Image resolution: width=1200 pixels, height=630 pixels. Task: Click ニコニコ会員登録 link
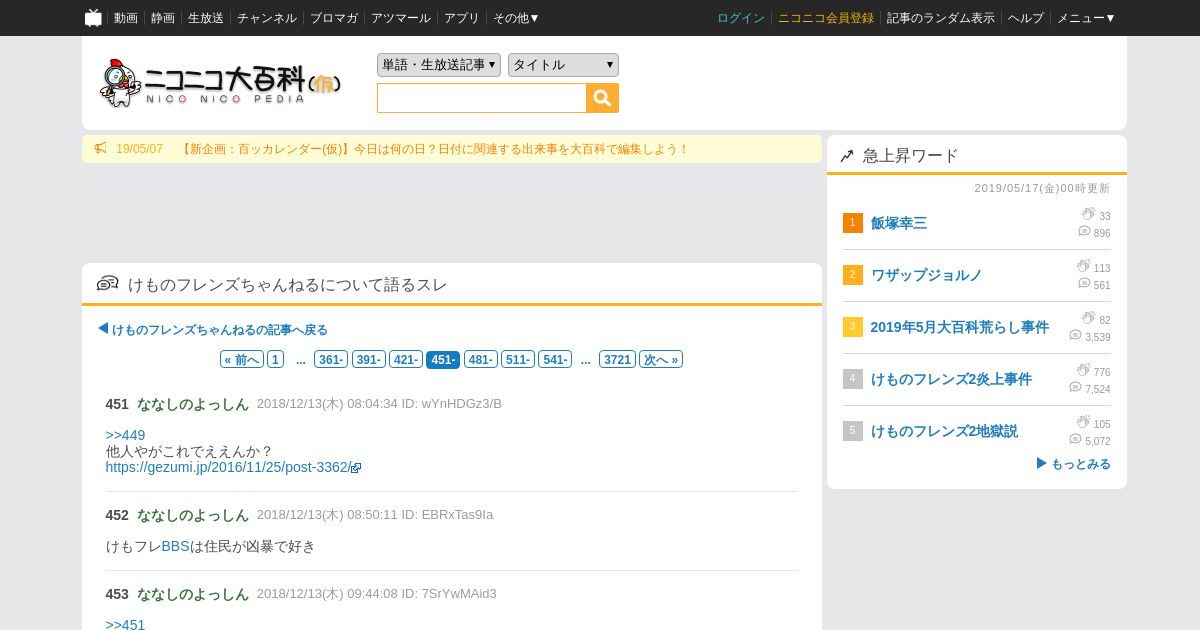click(x=826, y=18)
